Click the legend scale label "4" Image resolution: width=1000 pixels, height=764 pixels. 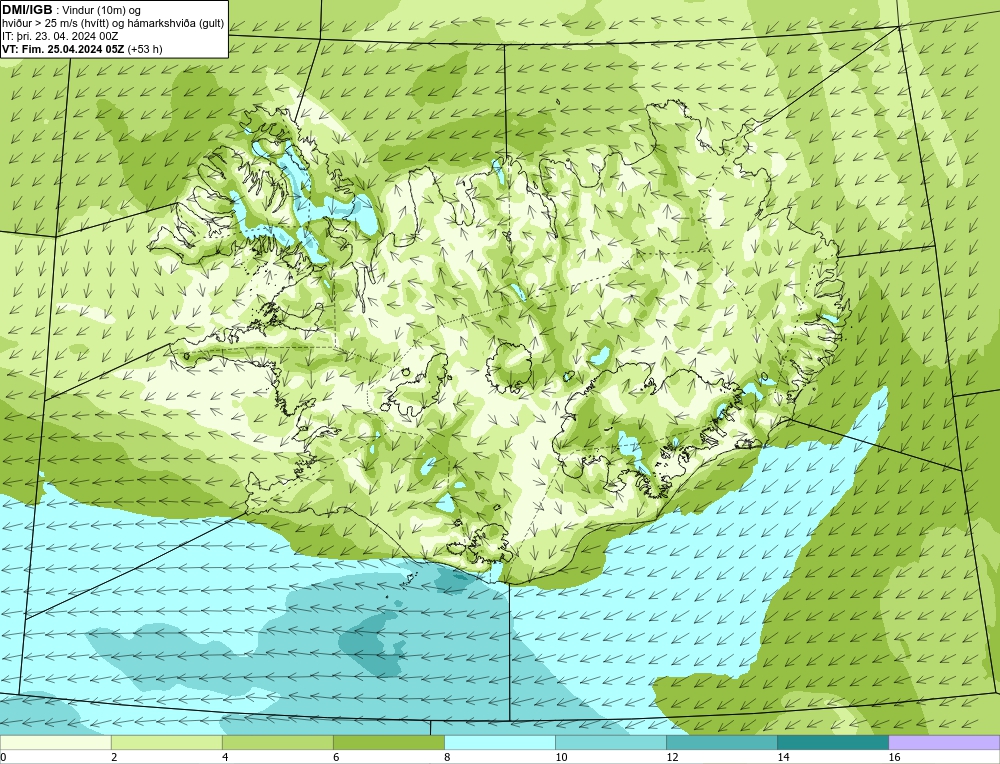click(x=225, y=757)
